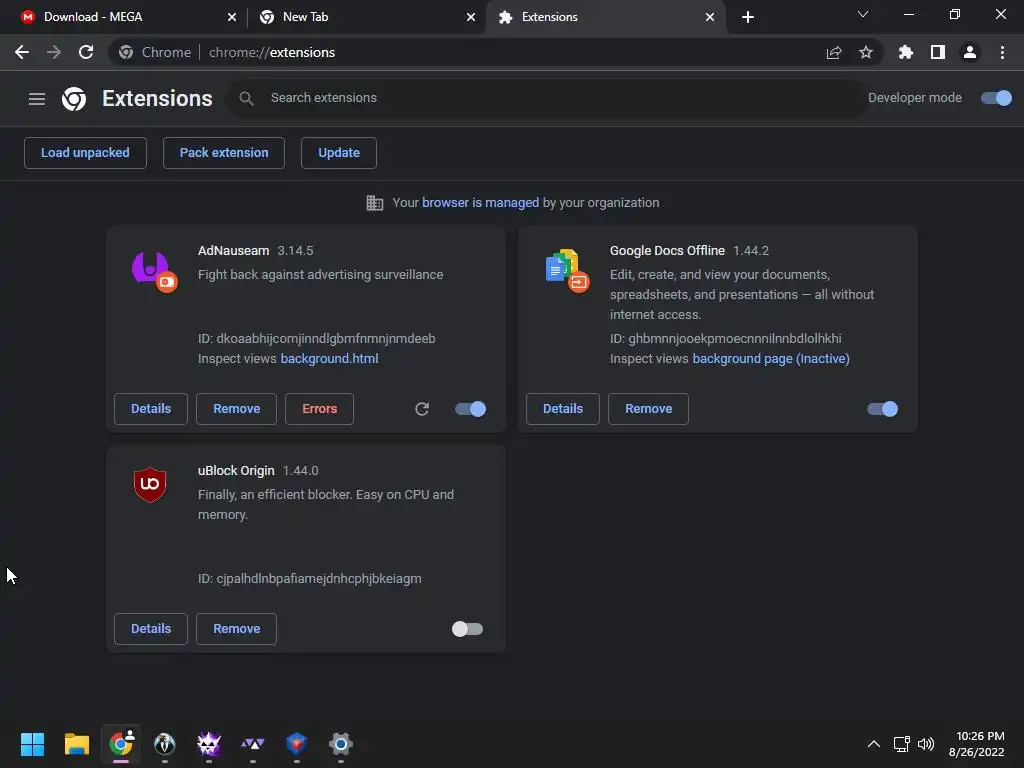Click the search magnifier icon

pyautogui.click(x=246, y=99)
